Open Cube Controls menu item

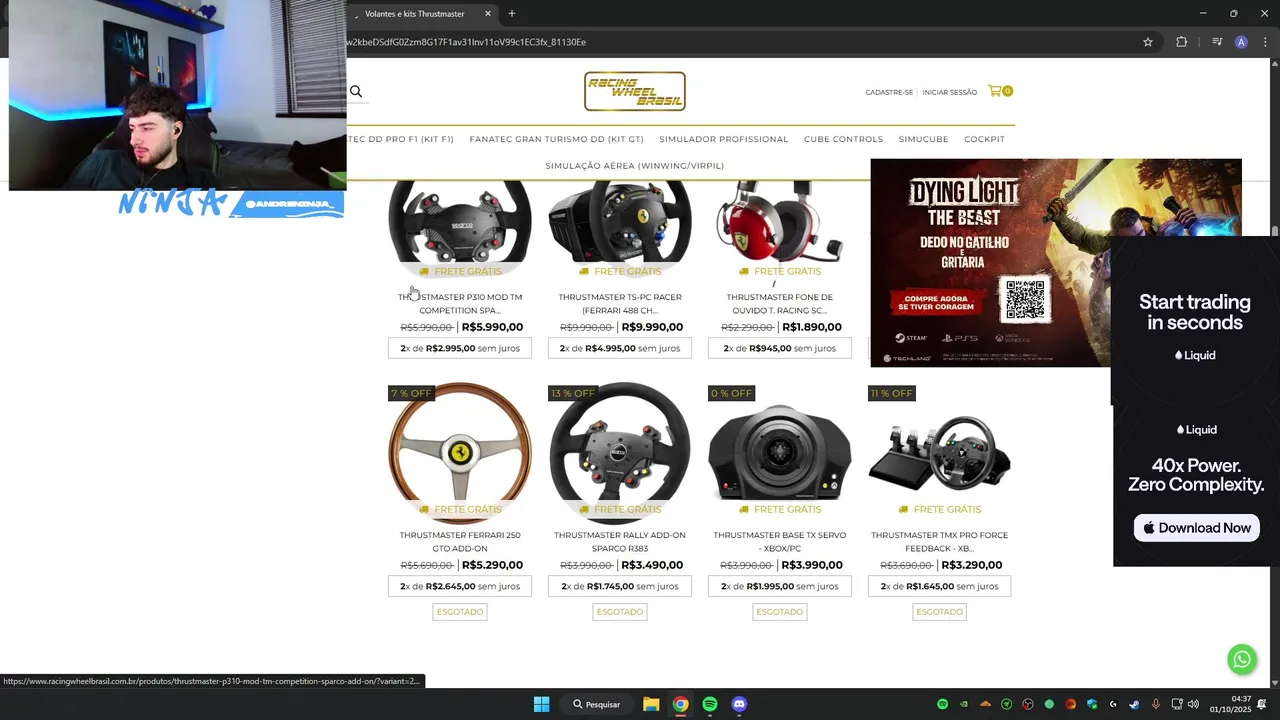tap(843, 139)
